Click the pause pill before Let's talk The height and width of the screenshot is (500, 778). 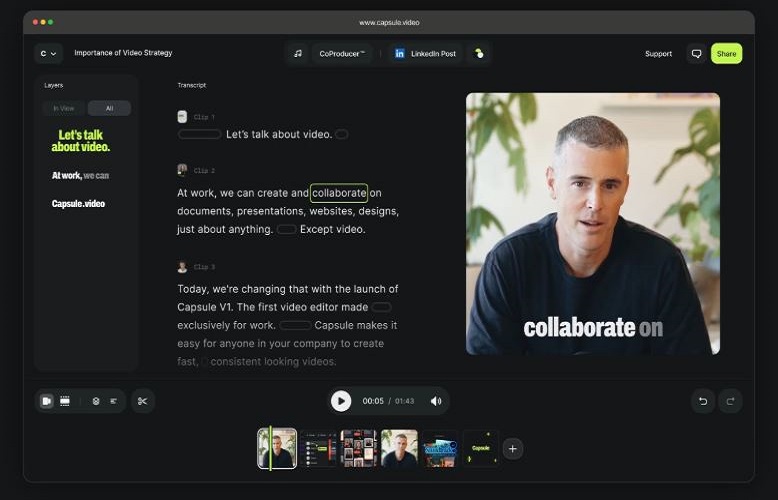199,134
